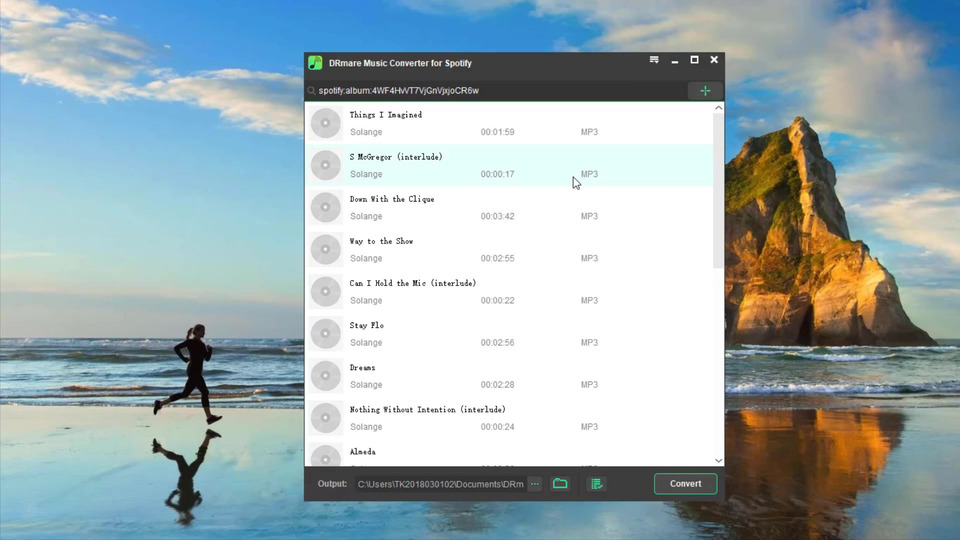The width and height of the screenshot is (960, 540).
Task: Open the converted list icon
Action: click(x=597, y=484)
